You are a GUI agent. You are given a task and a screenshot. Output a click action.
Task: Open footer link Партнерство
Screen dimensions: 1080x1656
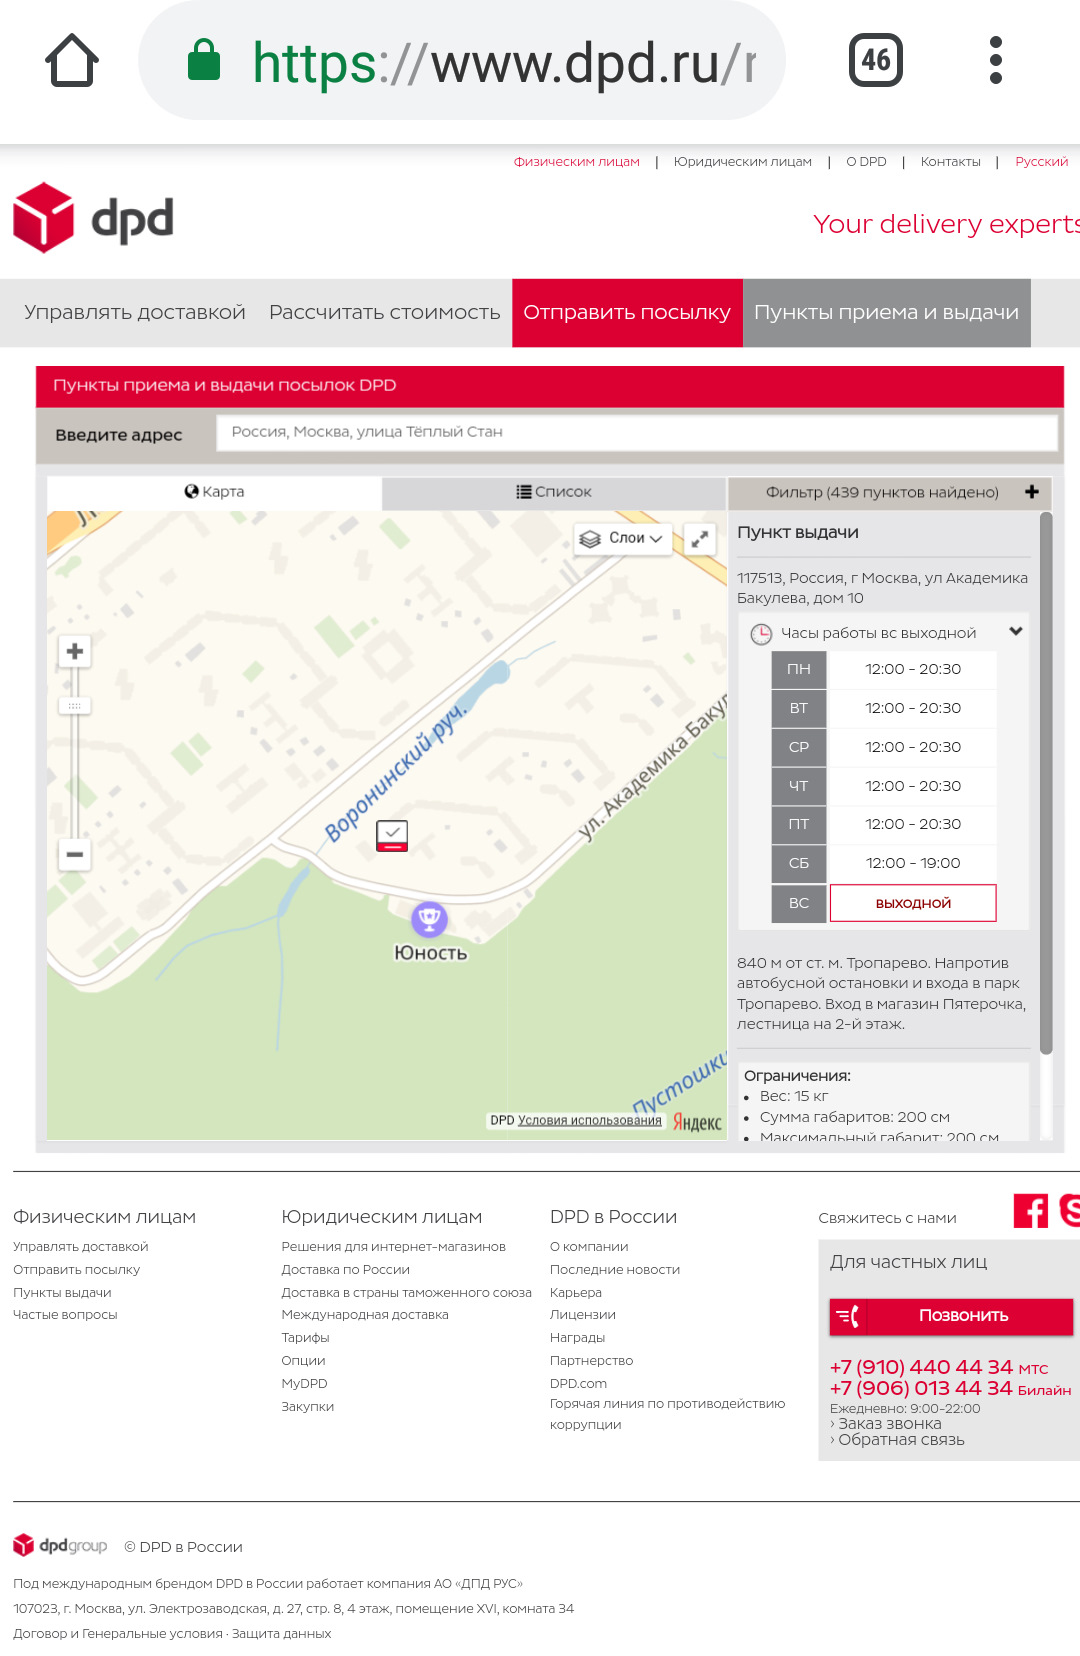click(x=591, y=1361)
